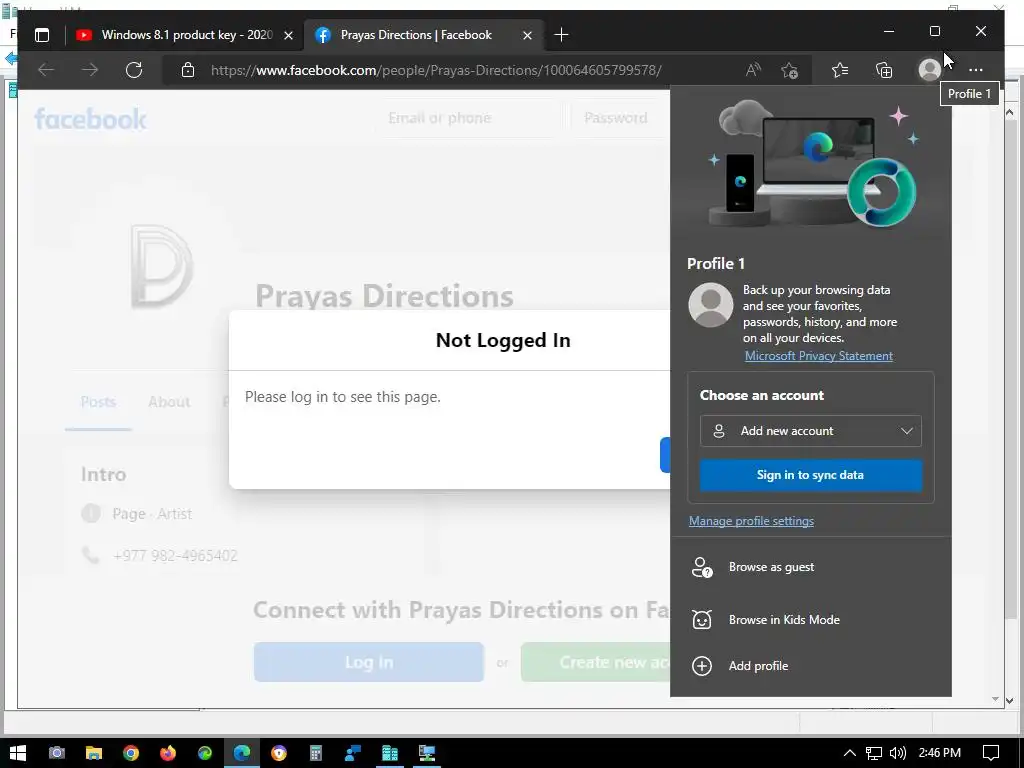Choose Add profile option
The width and height of the screenshot is (1024, 768).
click(810, 666)
